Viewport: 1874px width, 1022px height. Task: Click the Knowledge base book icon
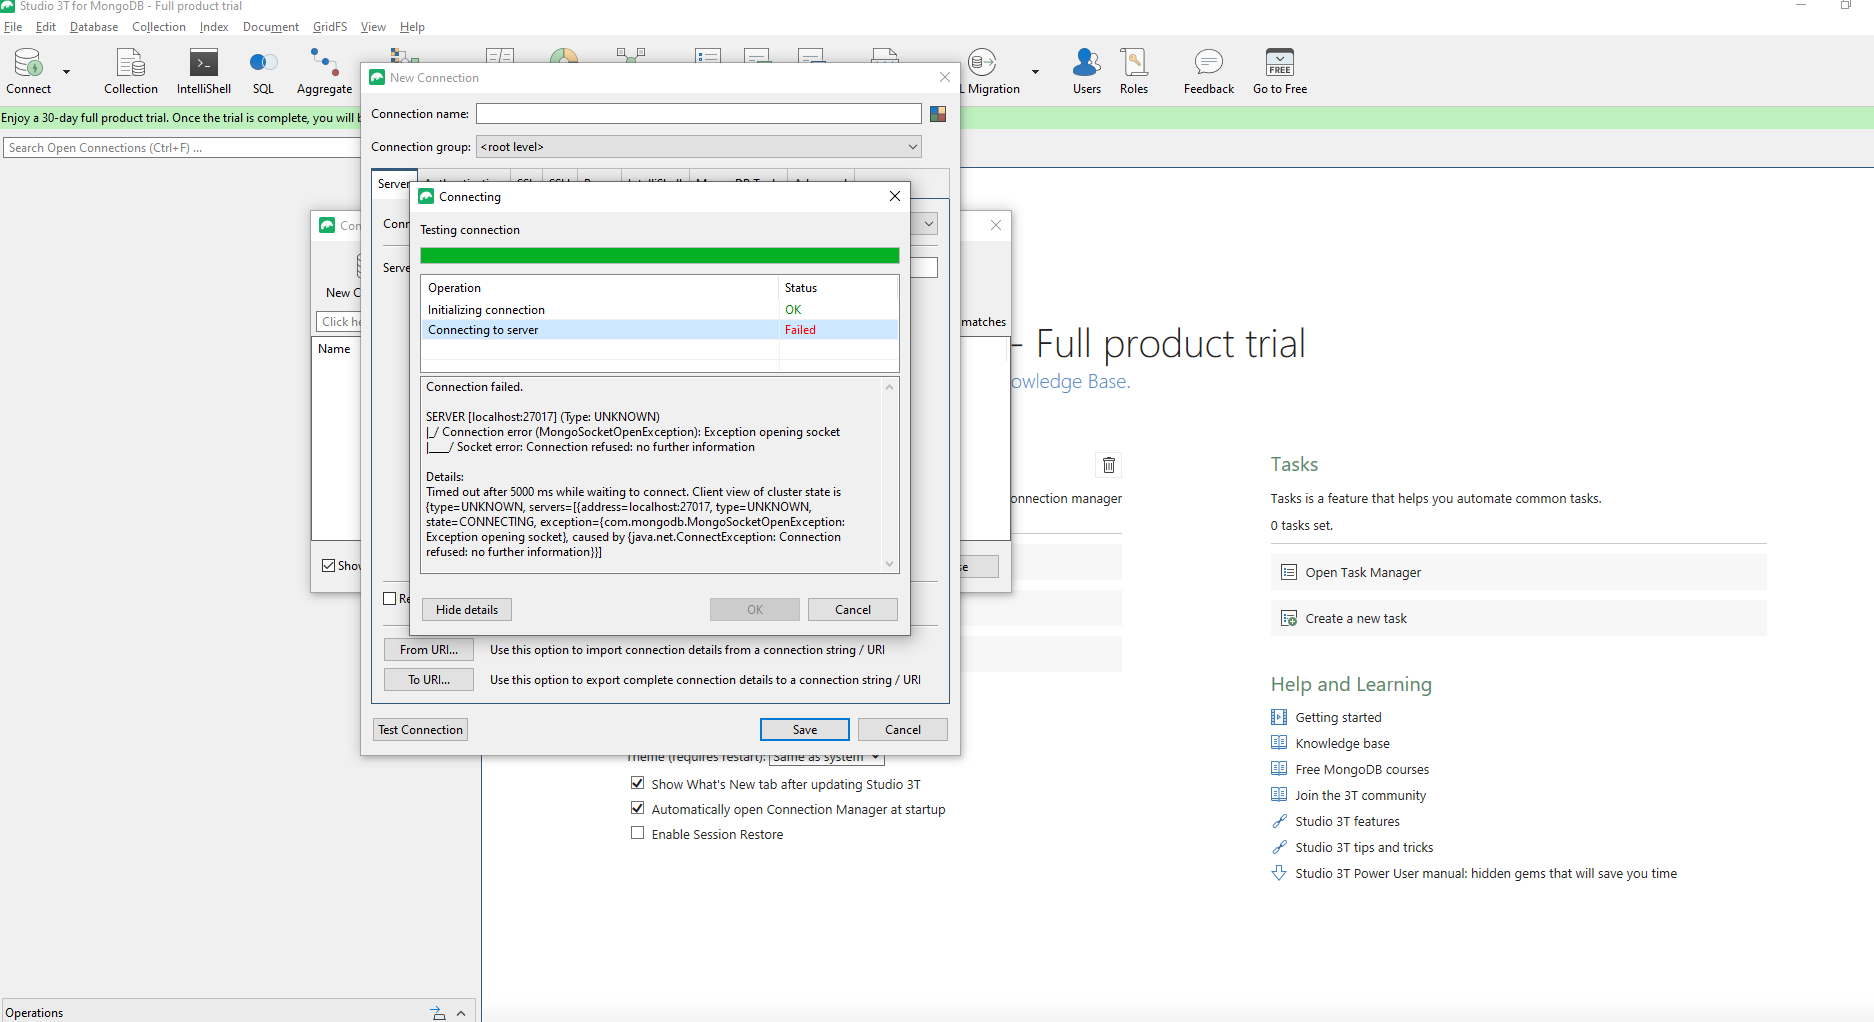1279,743
